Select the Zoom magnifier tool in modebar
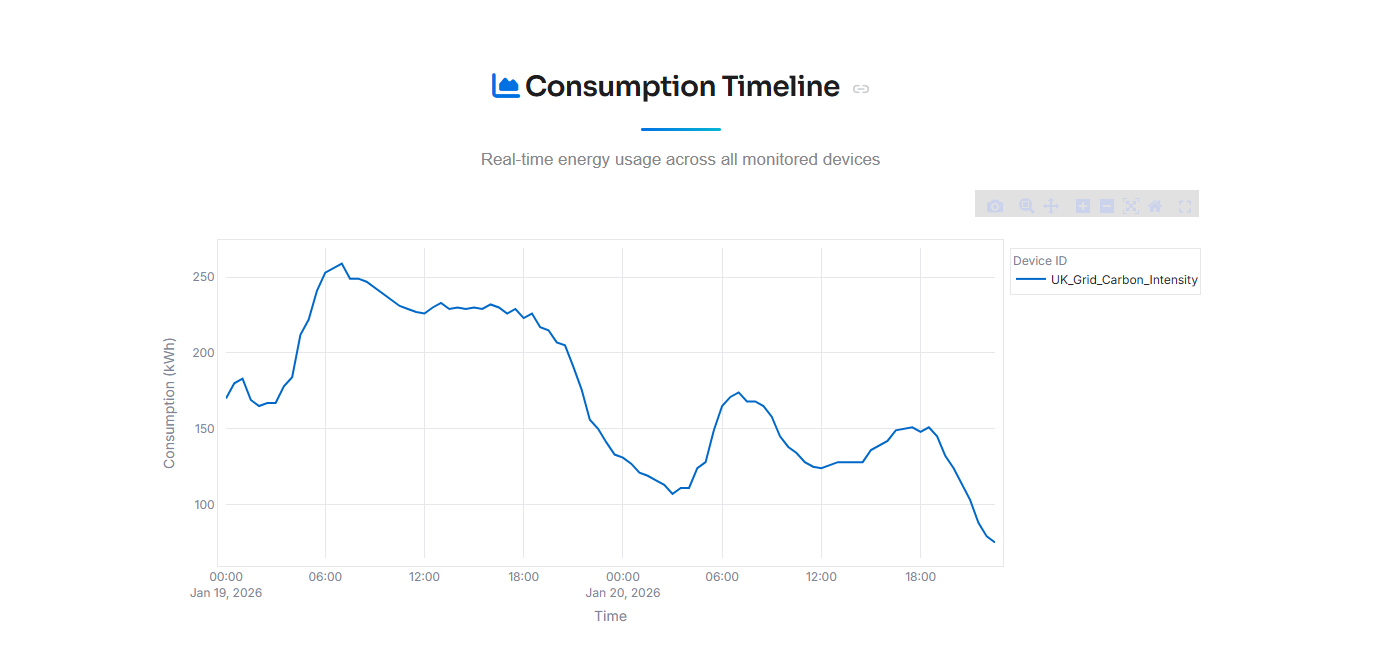 pyautogui.click(x=1026, y=206)
